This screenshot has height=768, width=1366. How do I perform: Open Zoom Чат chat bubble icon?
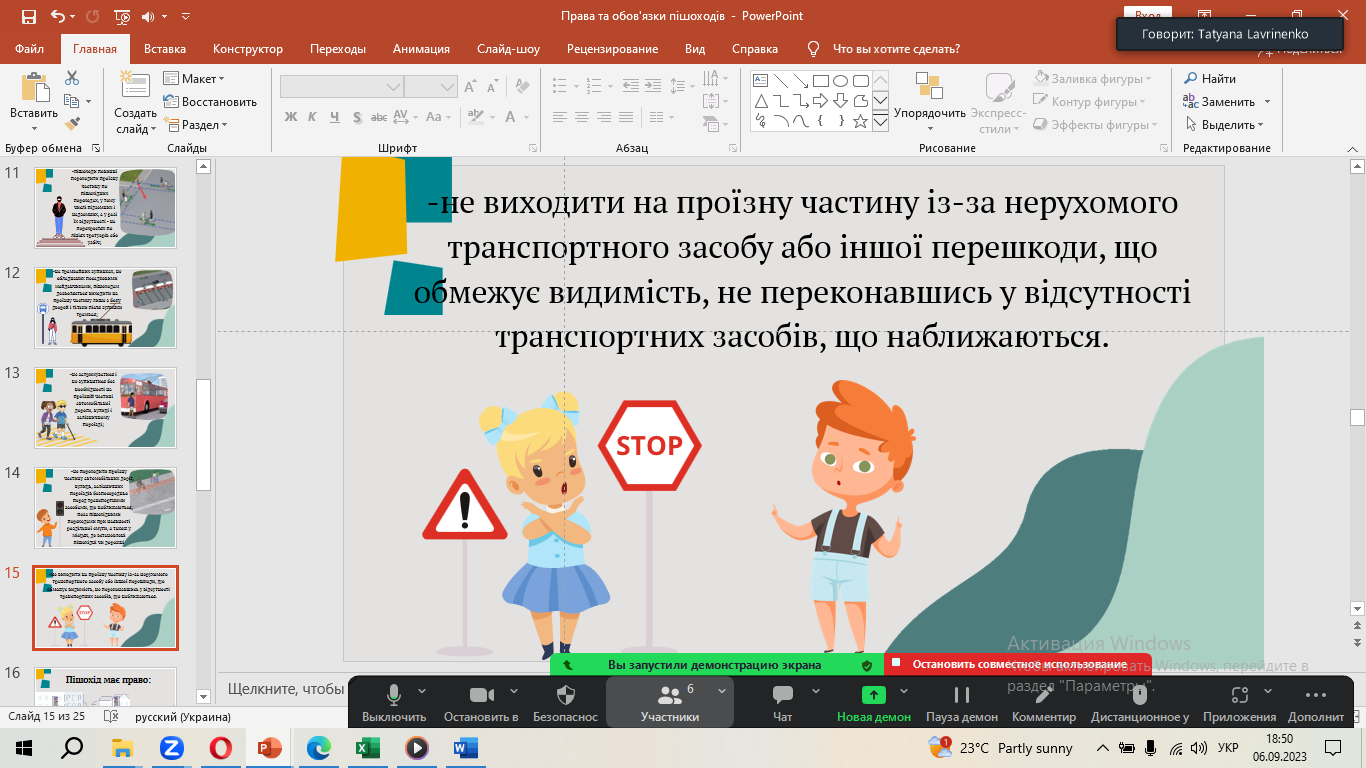click(x=783, y=695)
